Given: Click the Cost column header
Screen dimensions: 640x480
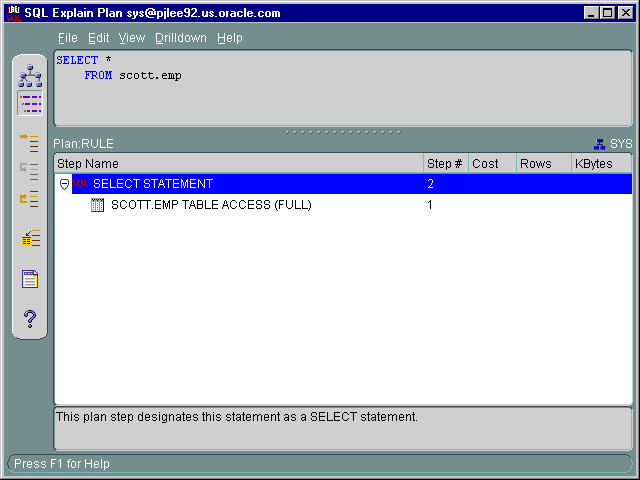Looking at the screenshot, I should (x=491, y=163).
